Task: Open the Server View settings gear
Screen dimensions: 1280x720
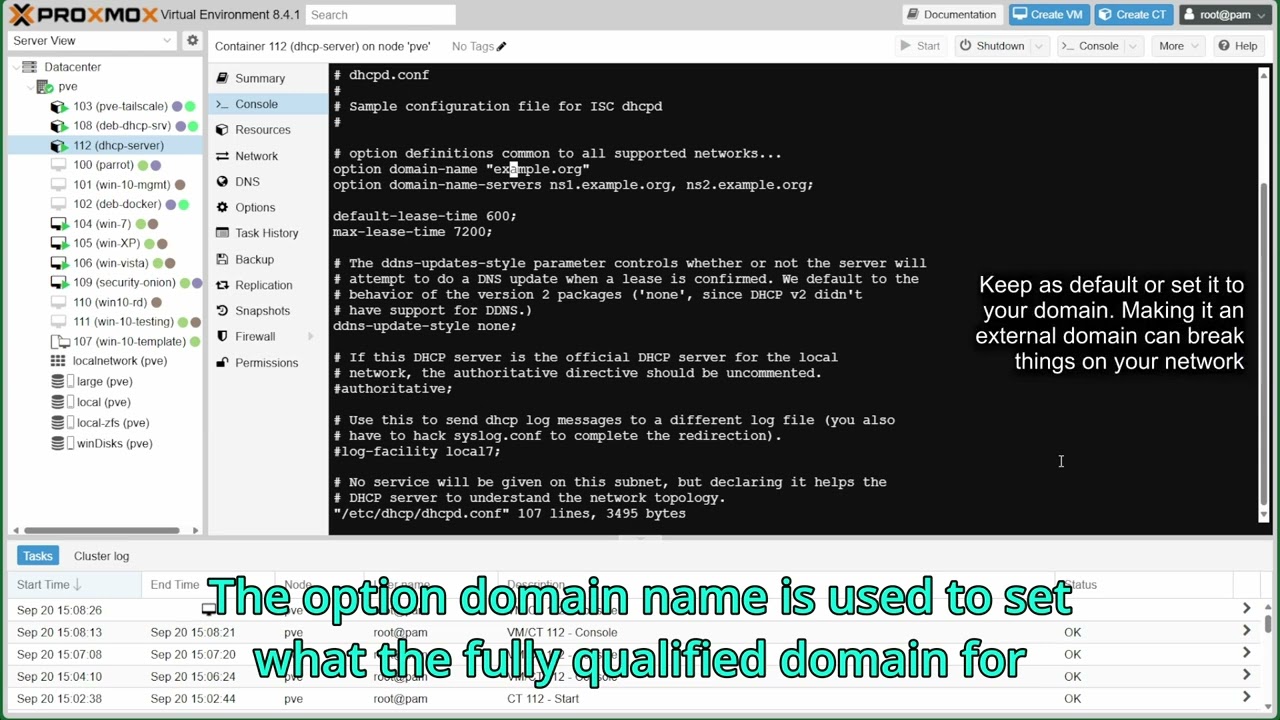Action: tap(192, 40)
